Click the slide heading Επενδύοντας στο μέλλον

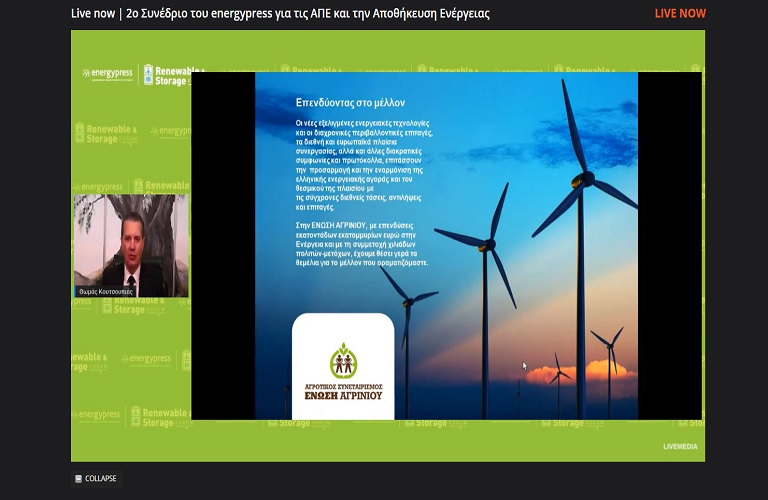(x=350, y=103)
